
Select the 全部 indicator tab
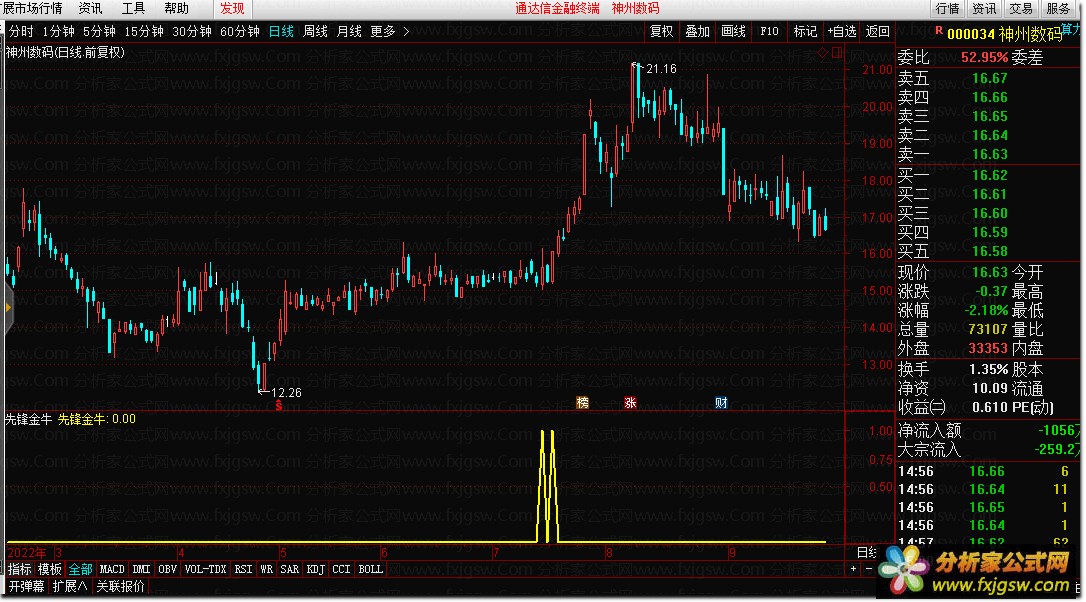80,569
